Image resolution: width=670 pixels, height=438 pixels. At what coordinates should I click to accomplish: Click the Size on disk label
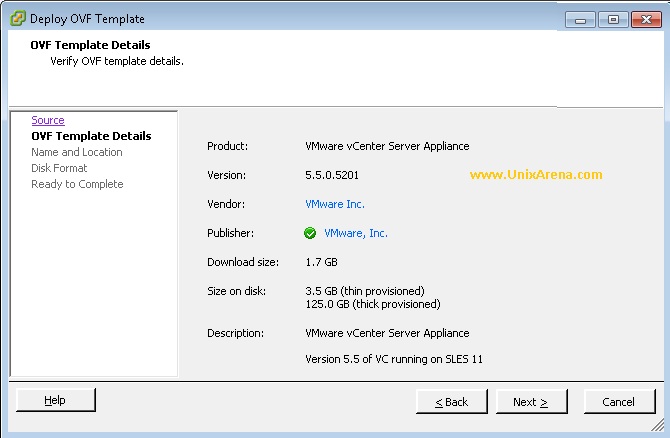[236, 291]
